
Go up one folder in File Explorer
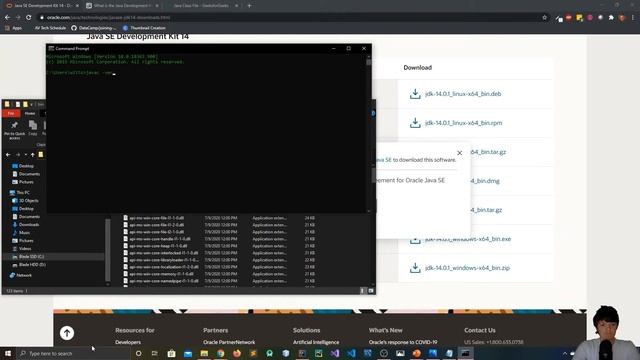click(33, 155)
